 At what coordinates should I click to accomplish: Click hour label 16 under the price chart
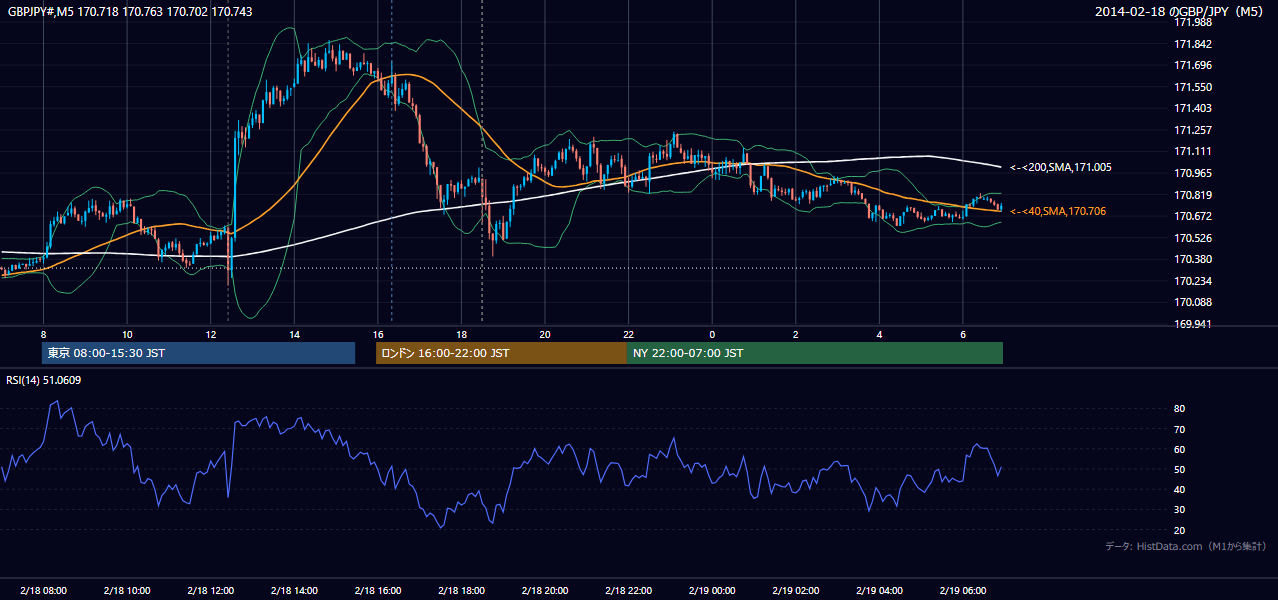click(378, 334)
